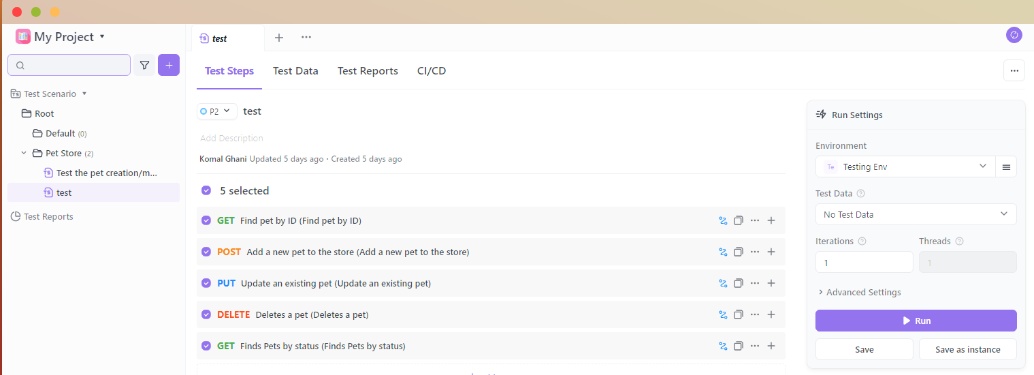The image size is (1034, 375).
Task: Toggle the 5 selected select-all checkbox
Action: coord(206,190)
